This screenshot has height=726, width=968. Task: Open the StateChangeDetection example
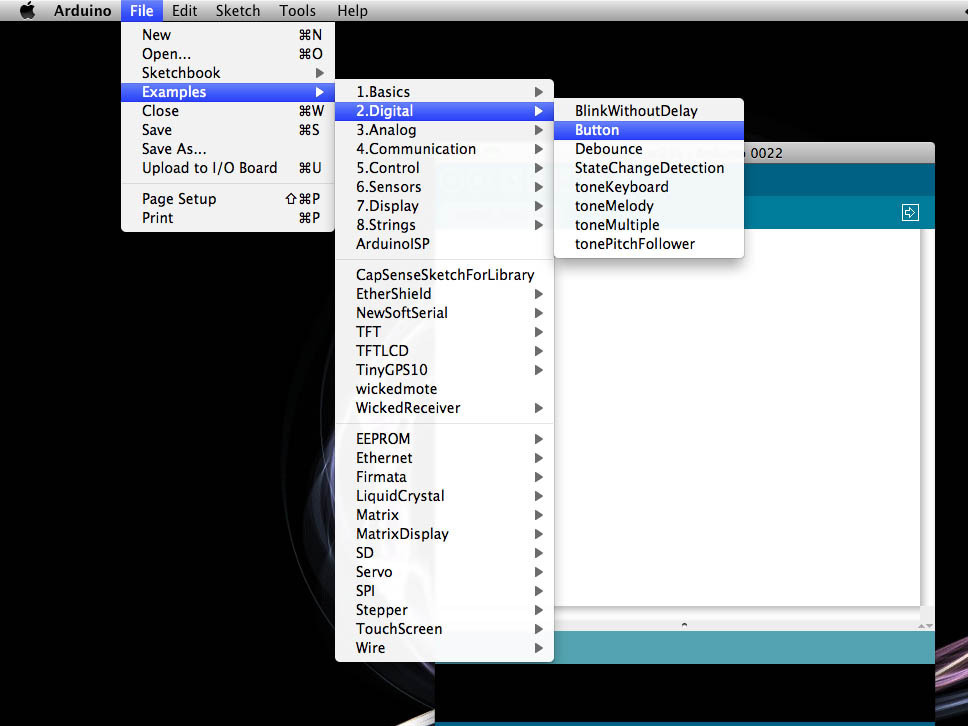[649, 168]
